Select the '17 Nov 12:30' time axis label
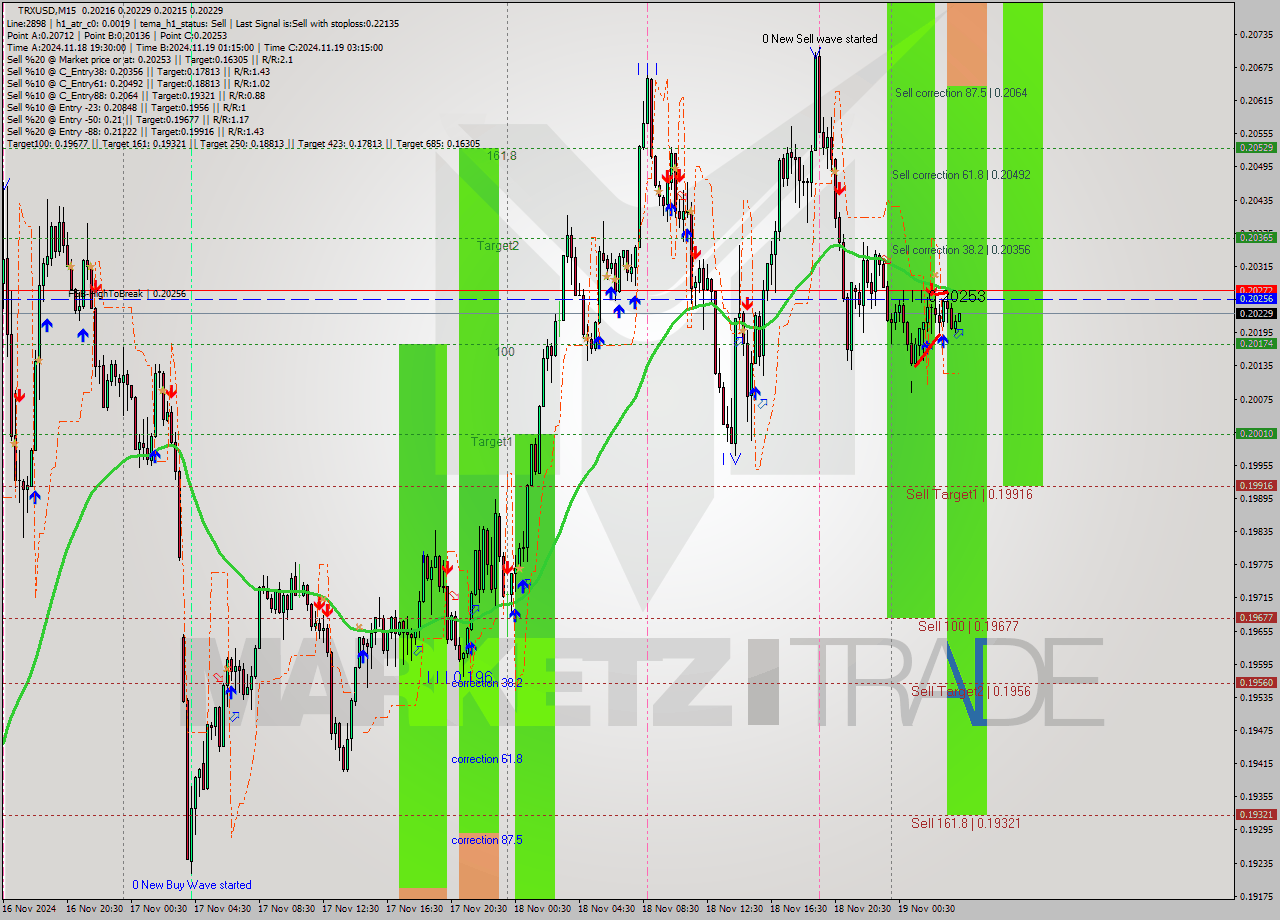The height and width of the screenshot is (920, 1280). (353, 909)
